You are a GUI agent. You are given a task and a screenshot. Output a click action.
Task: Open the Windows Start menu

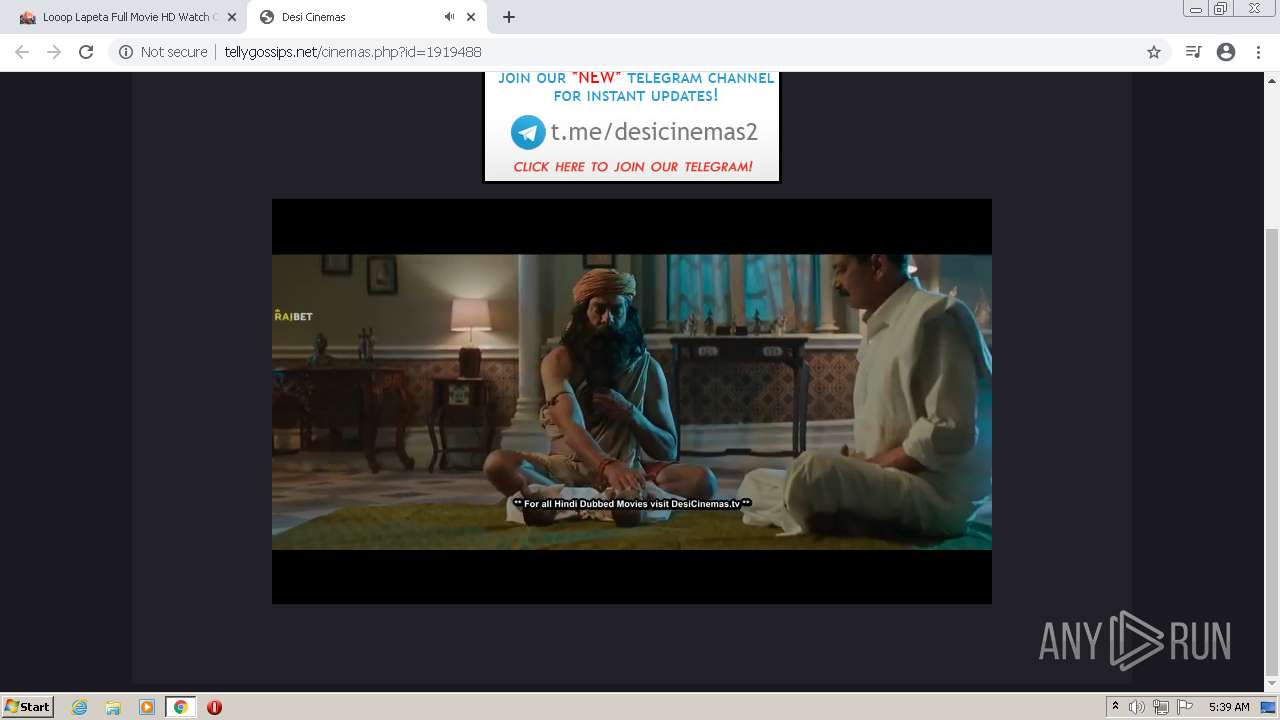pos(27,706)
